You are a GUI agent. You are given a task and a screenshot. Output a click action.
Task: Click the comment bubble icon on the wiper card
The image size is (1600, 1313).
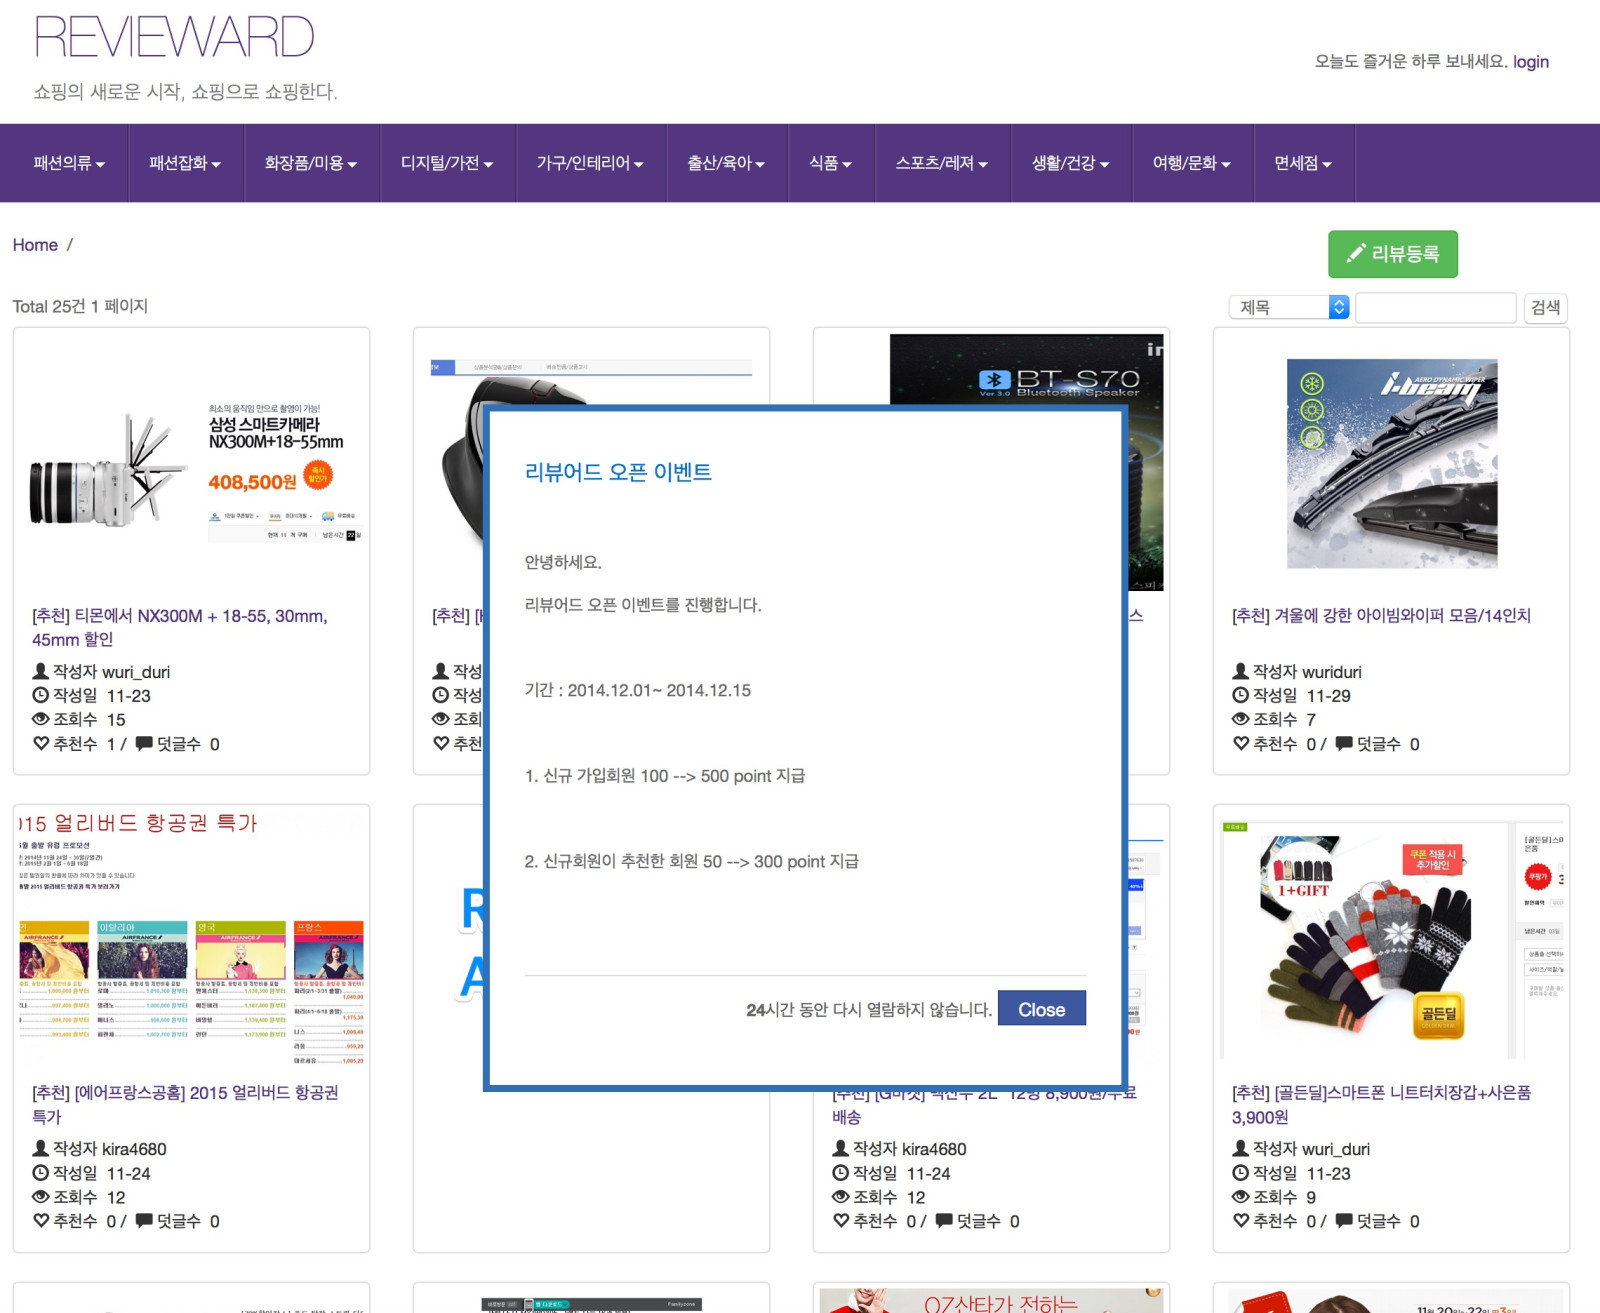pos(1344,743)
